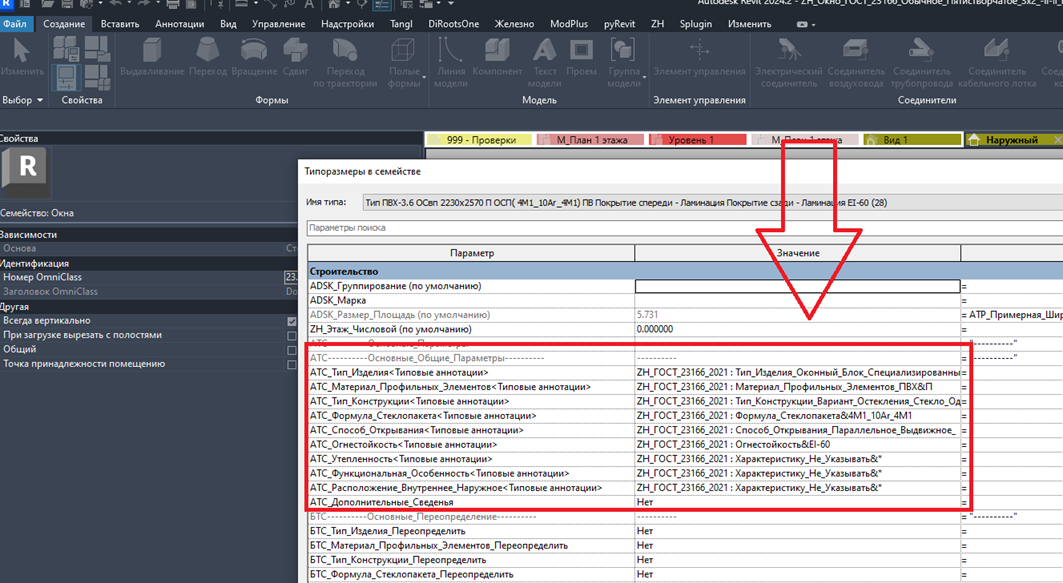The image size is (1063, 583).
Task: Click the Номер OmniClass value field
Action: coord(291,277)
